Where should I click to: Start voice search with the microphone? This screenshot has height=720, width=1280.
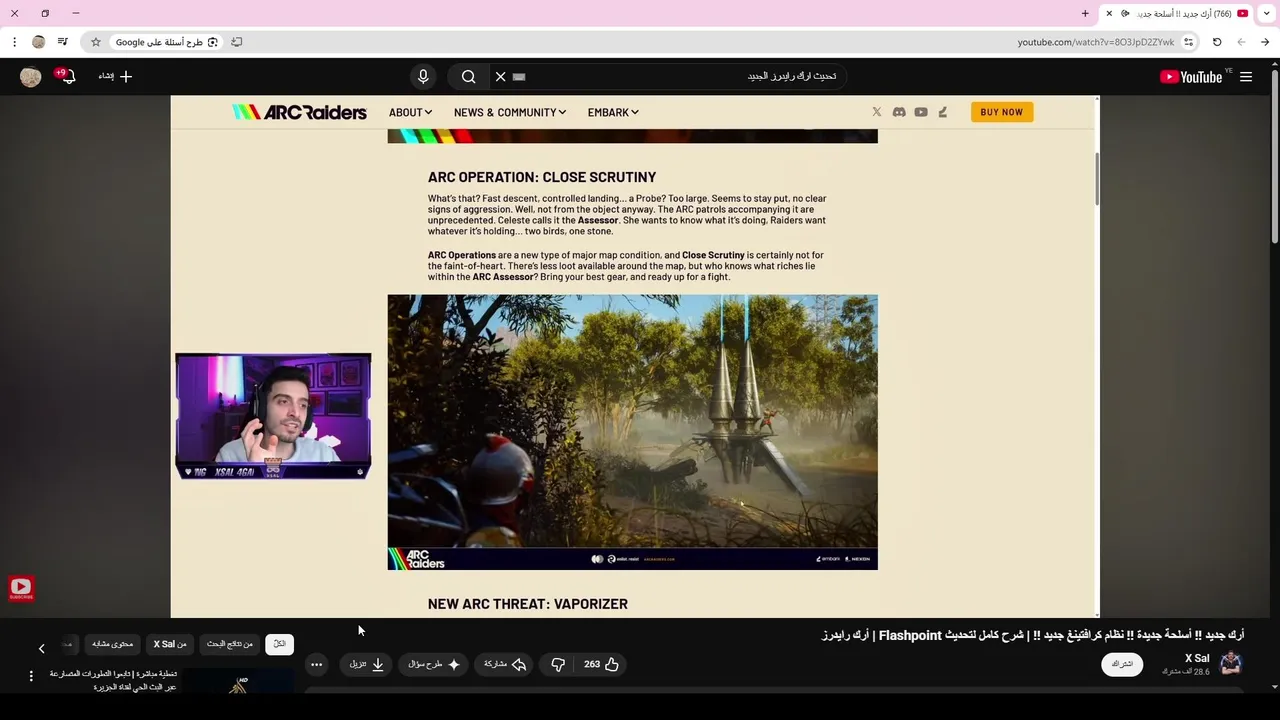pos(423,77)
